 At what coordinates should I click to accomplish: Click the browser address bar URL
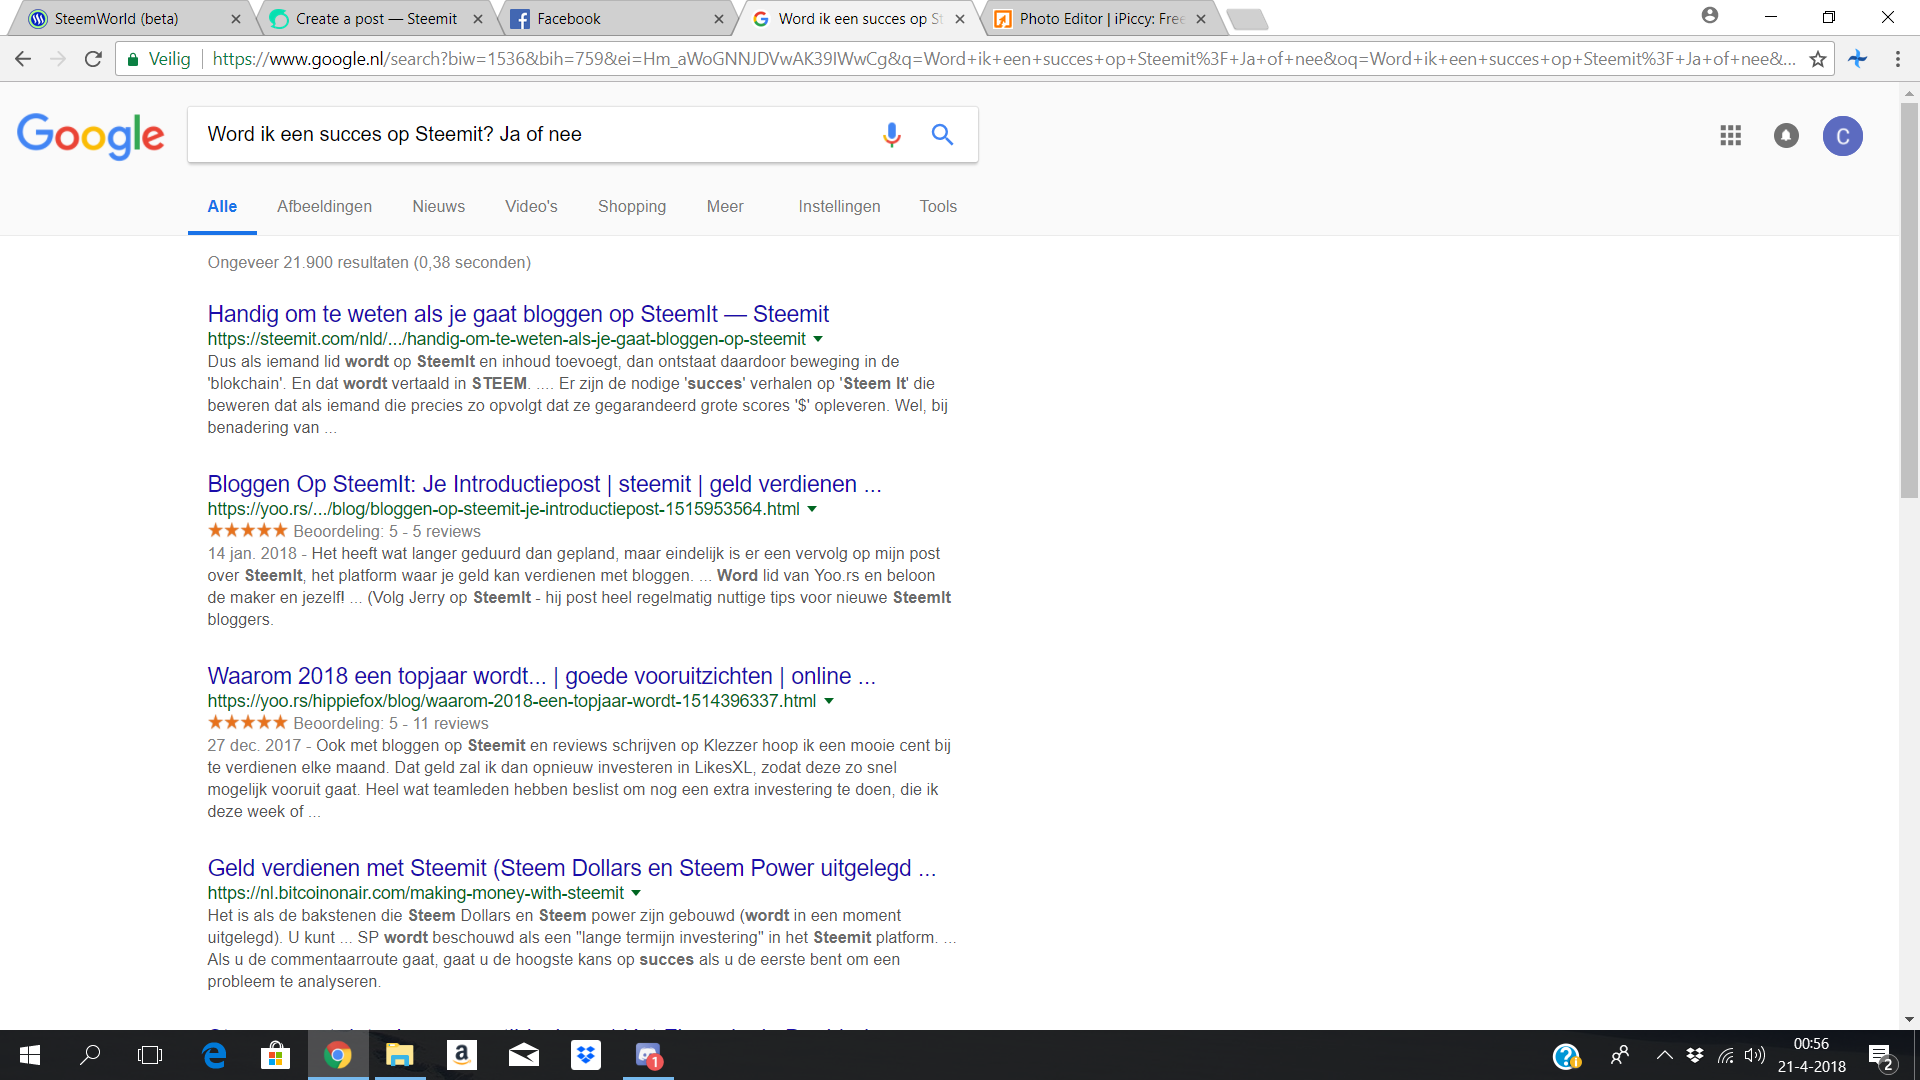tap(1004, 59)
